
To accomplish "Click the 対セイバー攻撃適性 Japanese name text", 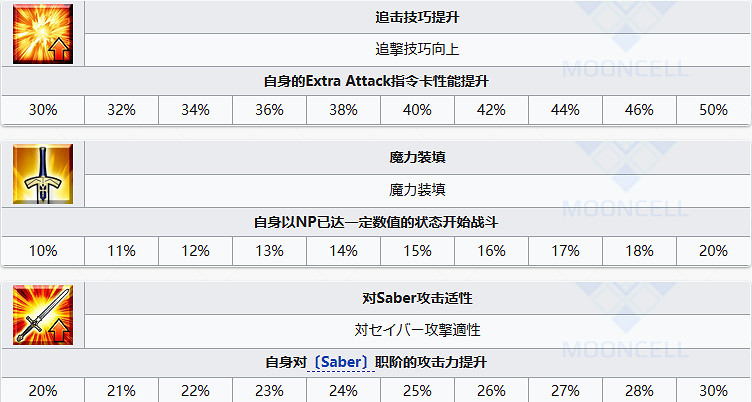I will click(417, 329).
